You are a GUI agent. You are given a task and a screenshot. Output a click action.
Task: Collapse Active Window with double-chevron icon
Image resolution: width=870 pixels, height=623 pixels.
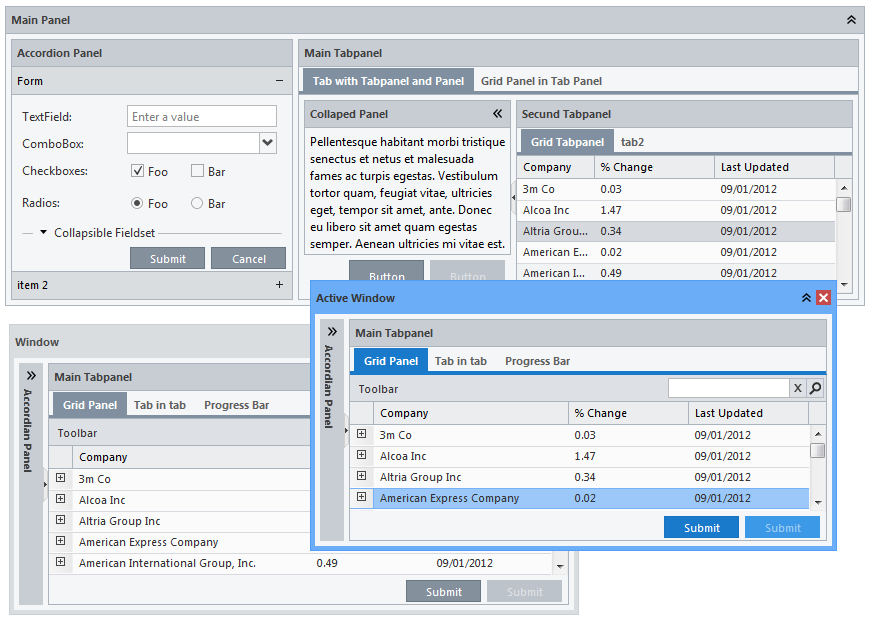[x=806, y=298]
